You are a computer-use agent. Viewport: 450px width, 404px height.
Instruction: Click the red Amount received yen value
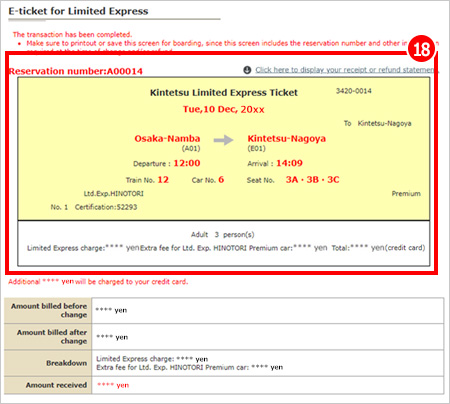pos(113,385)
